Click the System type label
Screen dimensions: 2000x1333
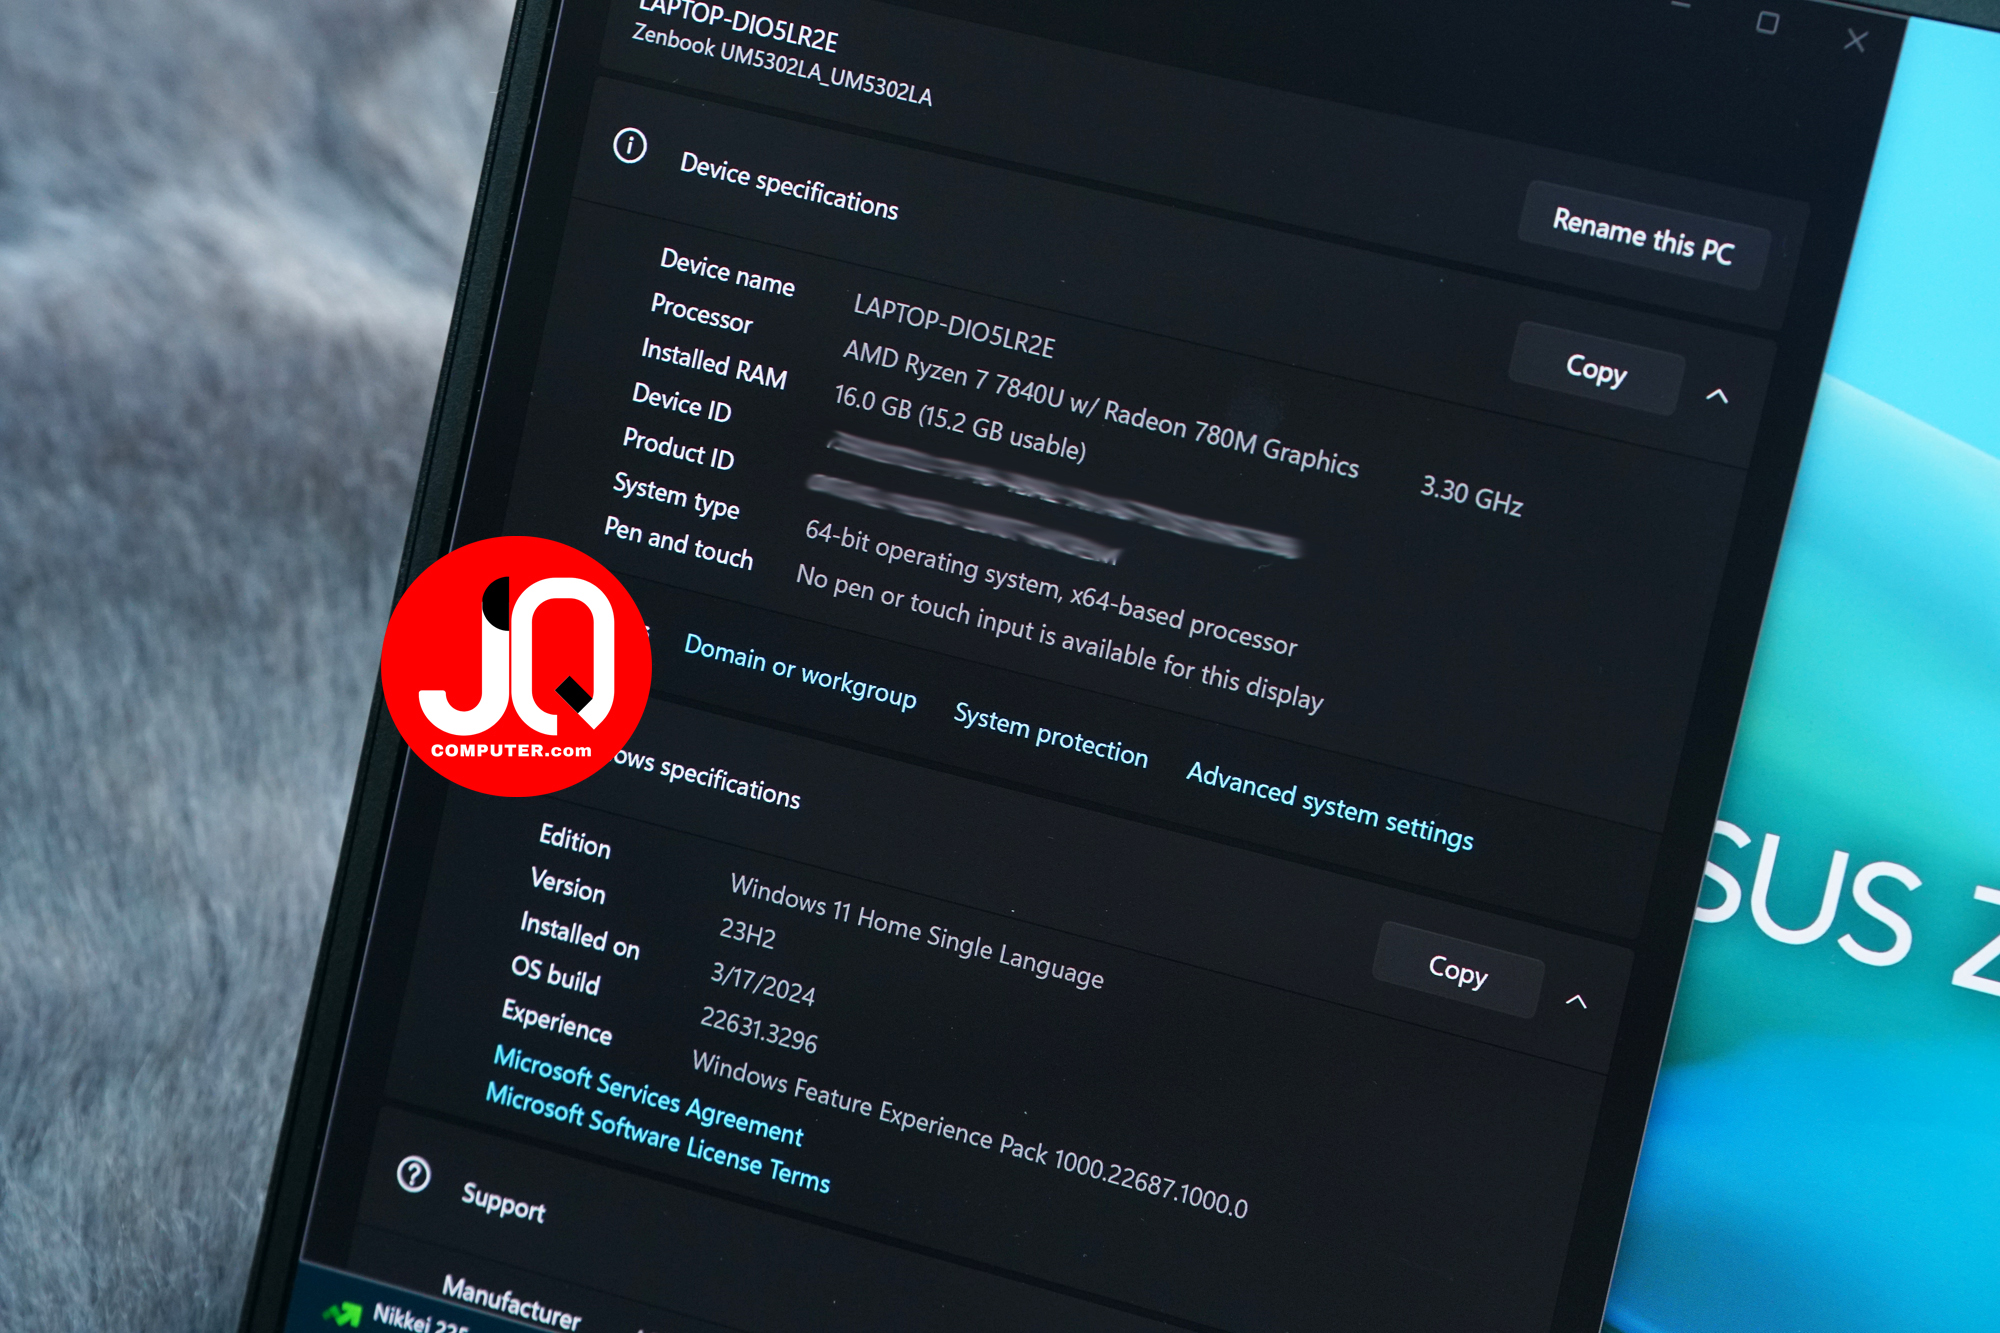[x=676, y=495]
